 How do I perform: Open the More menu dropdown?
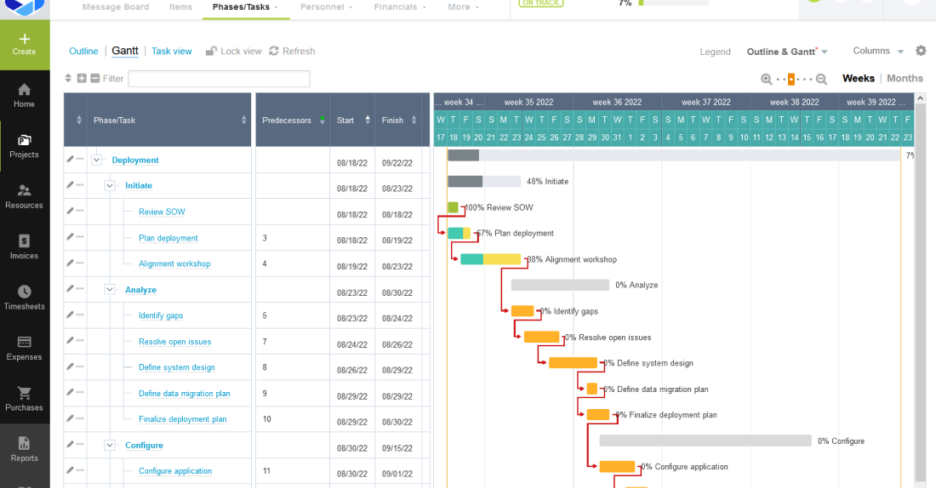point(463,7)
